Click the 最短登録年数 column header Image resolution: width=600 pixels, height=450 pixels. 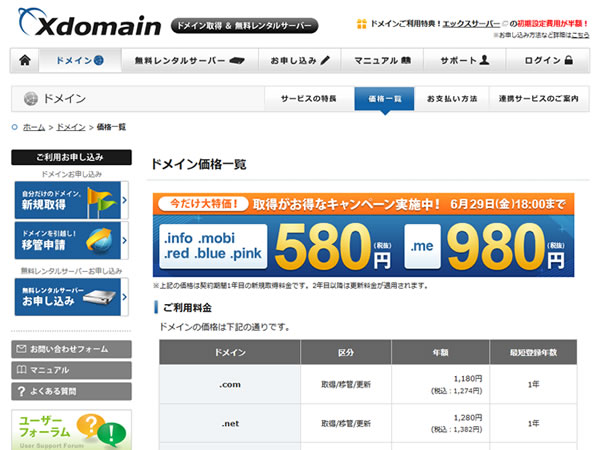click(x=533, y=352)
